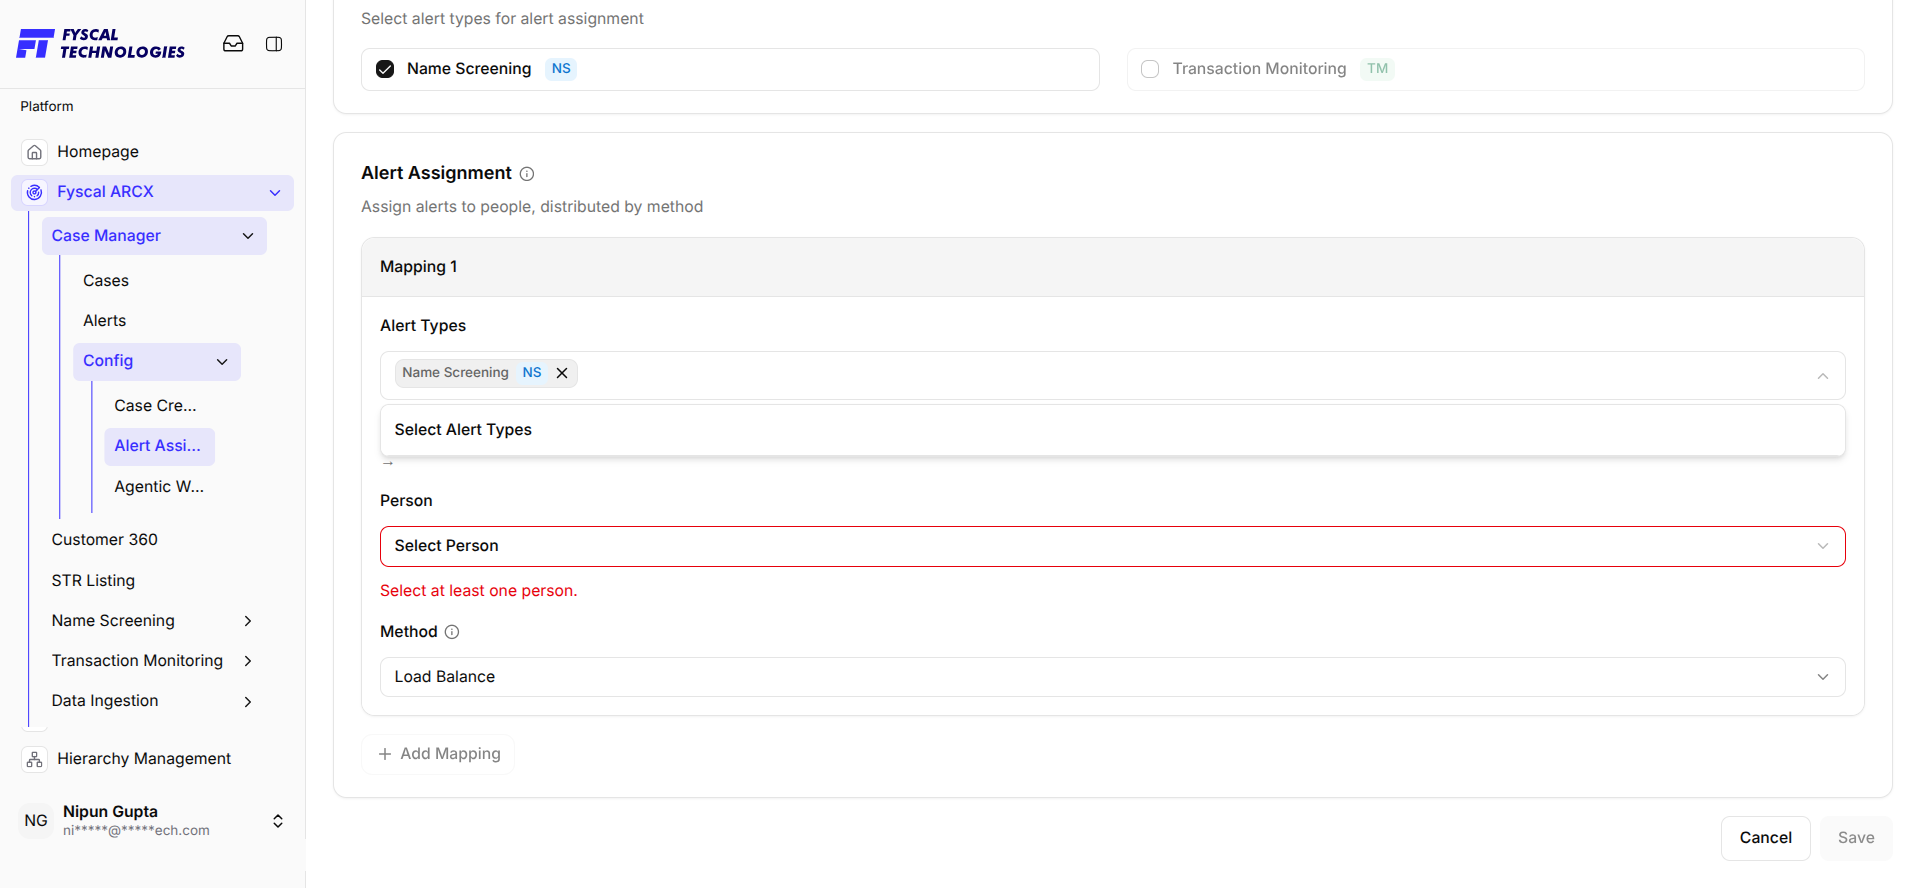This screenshot has width=1920, height=888.
Task: Open STR Listing page
Action: pos(93,581)
